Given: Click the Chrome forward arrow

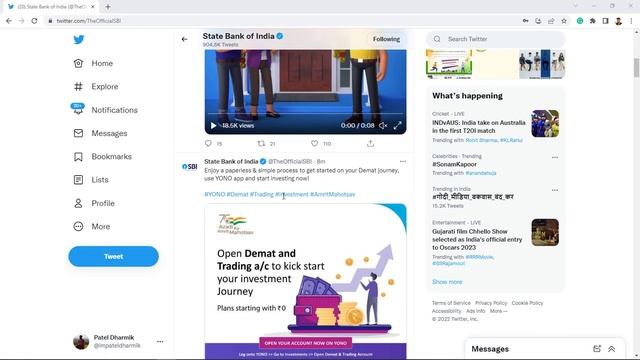Looking at the screenshot, I should (x=22, y=21).
